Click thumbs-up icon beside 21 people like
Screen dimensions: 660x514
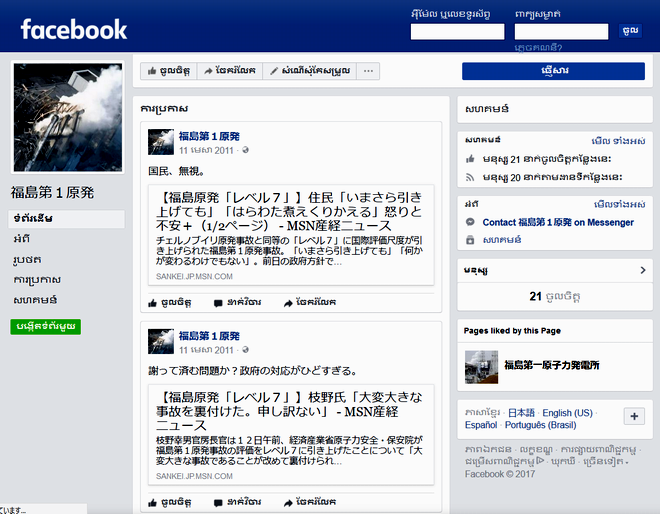[470, 159]
